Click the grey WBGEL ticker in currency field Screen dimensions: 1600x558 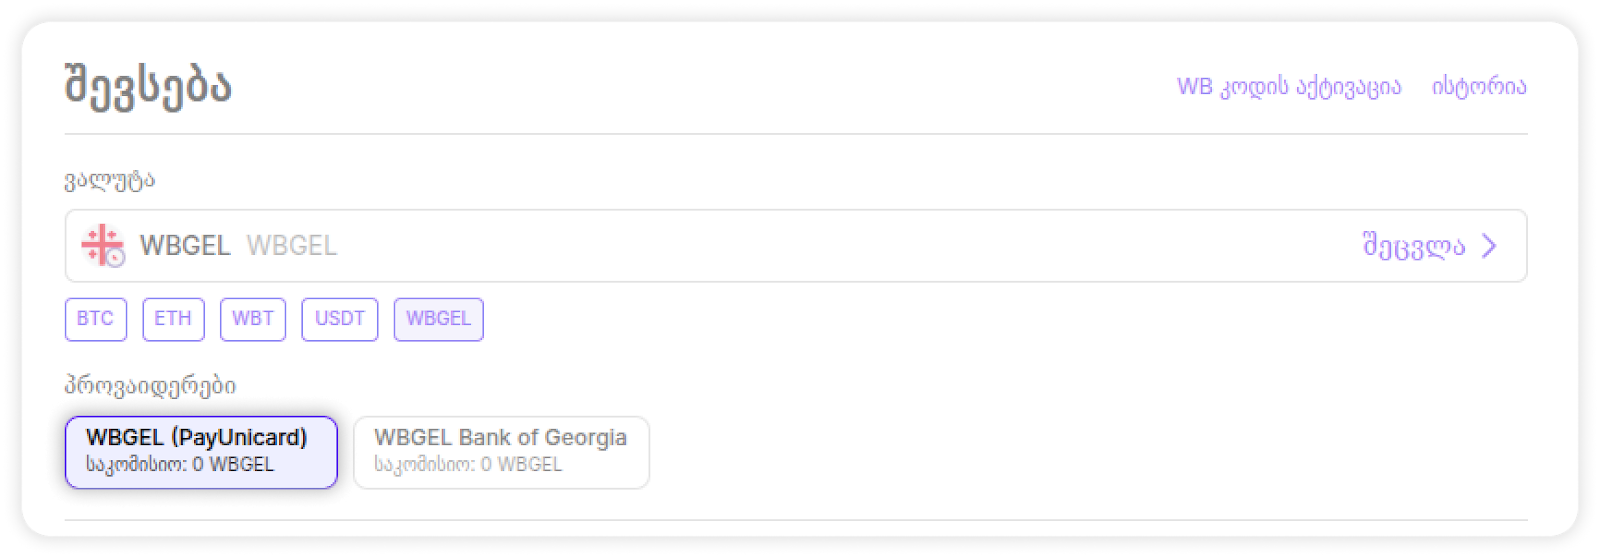click(291, 246)
